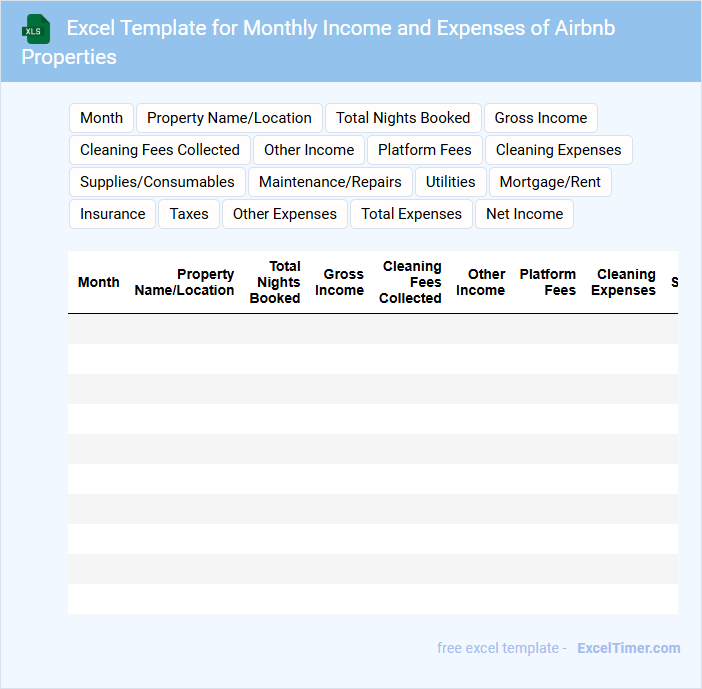The width and height of the screenshot is (702, 689).
Task: Click the Supplies/Consumables tag
Action: (x=157, y=182)
